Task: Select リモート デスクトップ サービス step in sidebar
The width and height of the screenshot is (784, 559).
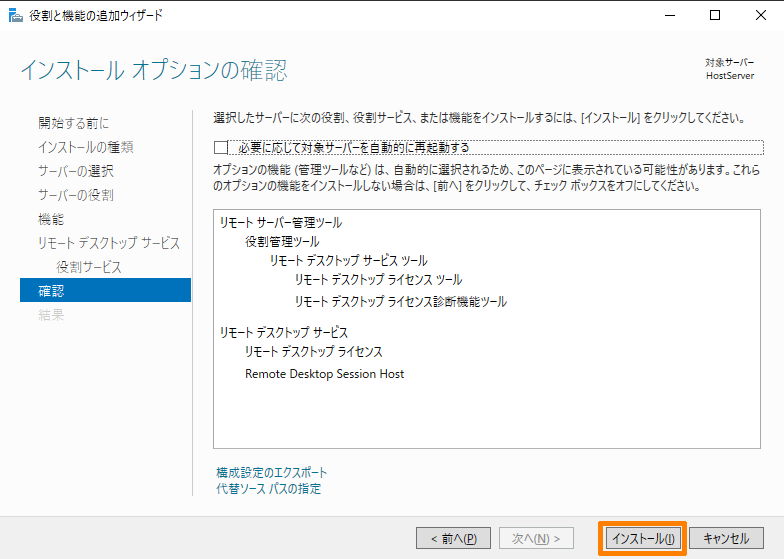Action: (x=108, y=243)
